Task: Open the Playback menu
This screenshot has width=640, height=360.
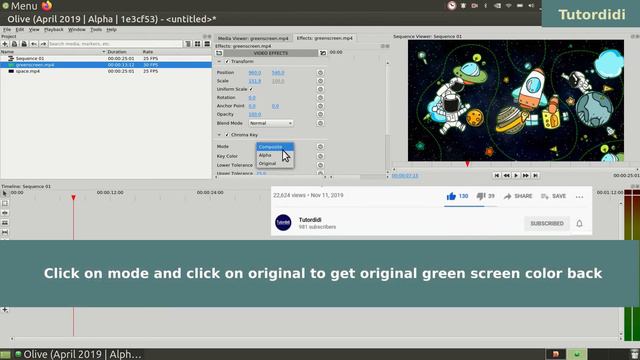Action: pyautogui.click(x=53, y=30)
